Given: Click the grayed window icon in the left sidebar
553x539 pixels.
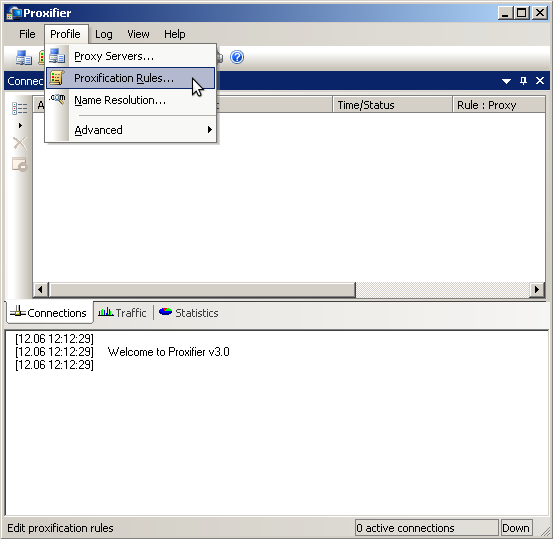Looking at the screenshot, I should [x=19, y=164].
